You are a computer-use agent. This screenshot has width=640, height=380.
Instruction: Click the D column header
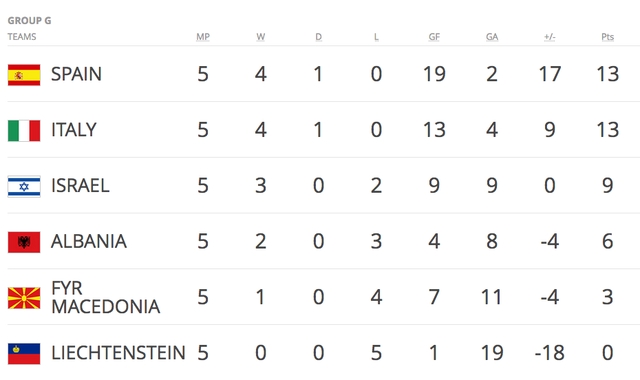[318, 37]
